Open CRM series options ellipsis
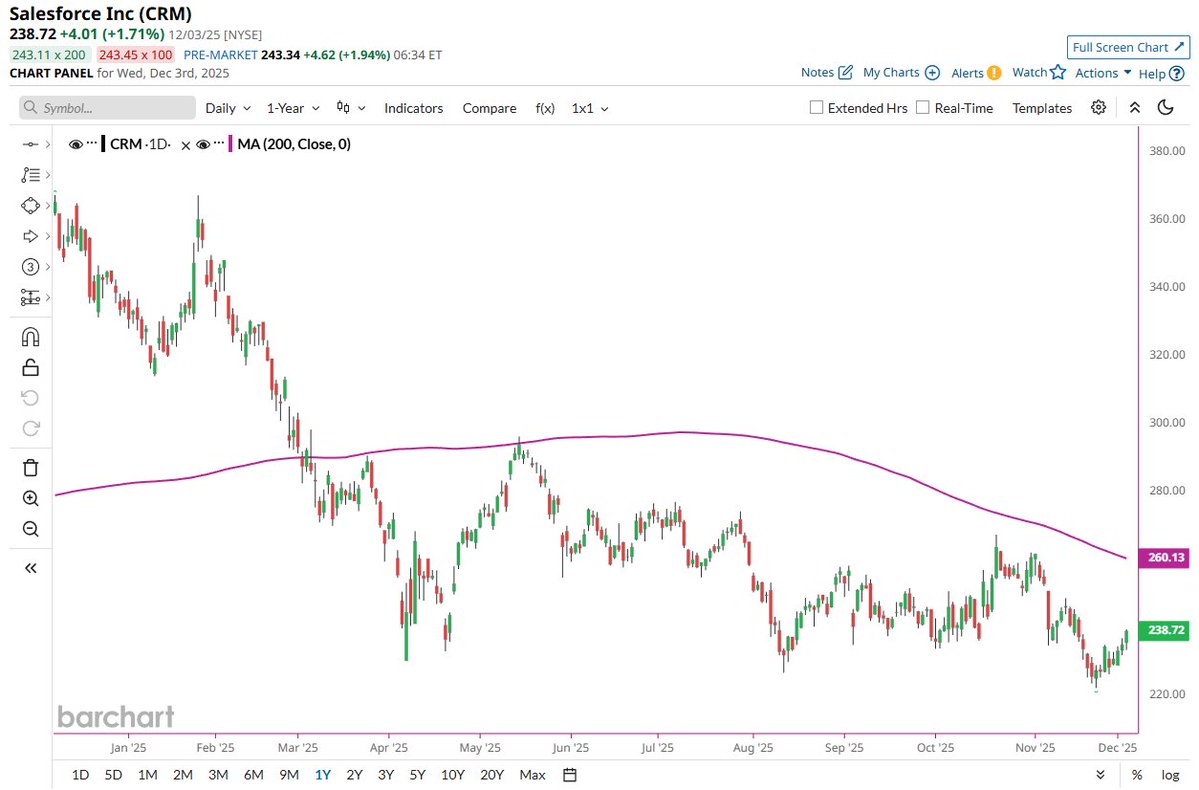Viewport: 1199px width, 790px height. 92,143
